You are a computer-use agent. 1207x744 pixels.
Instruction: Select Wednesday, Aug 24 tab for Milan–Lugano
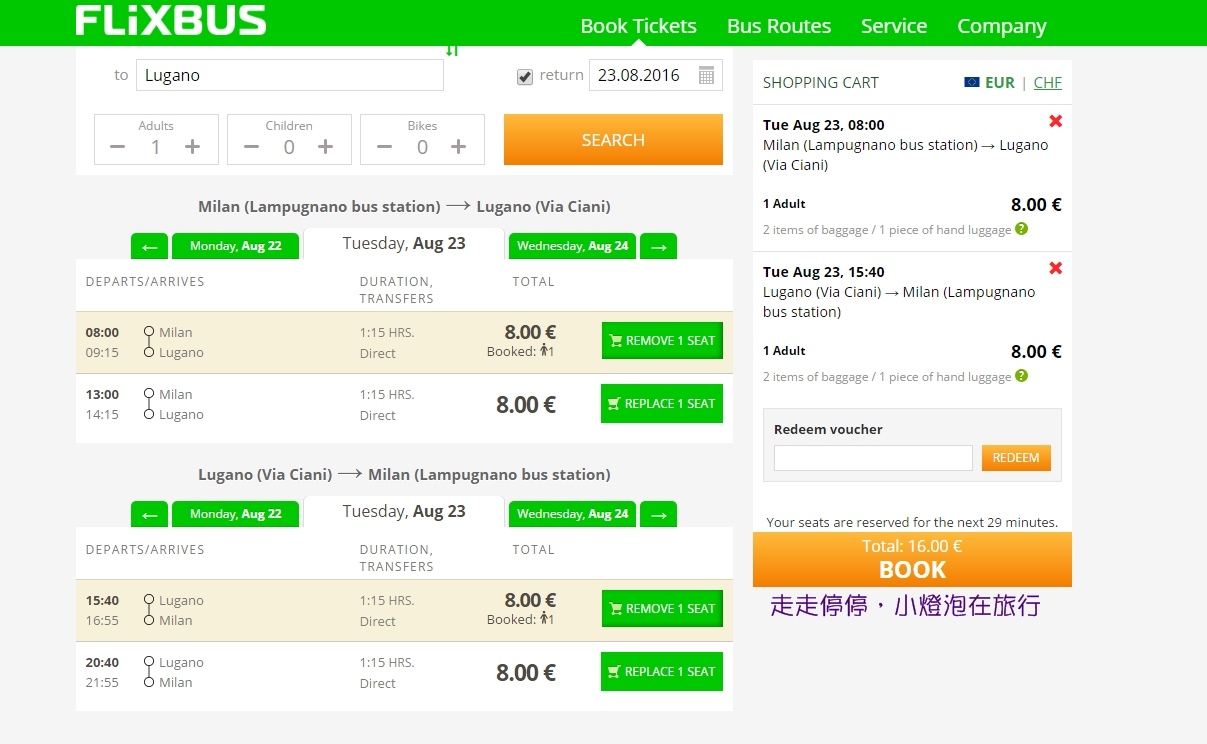(x=572, y=246)
